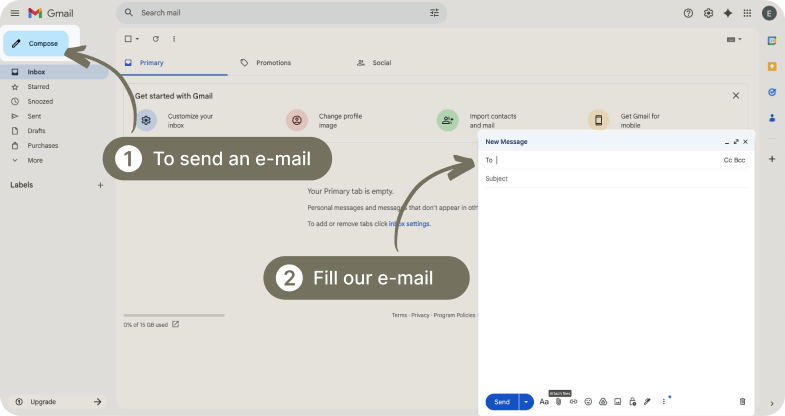This screenshot has width=785, height=416.
Task: Pop out New Message to full screen
Action: [736, 142]
